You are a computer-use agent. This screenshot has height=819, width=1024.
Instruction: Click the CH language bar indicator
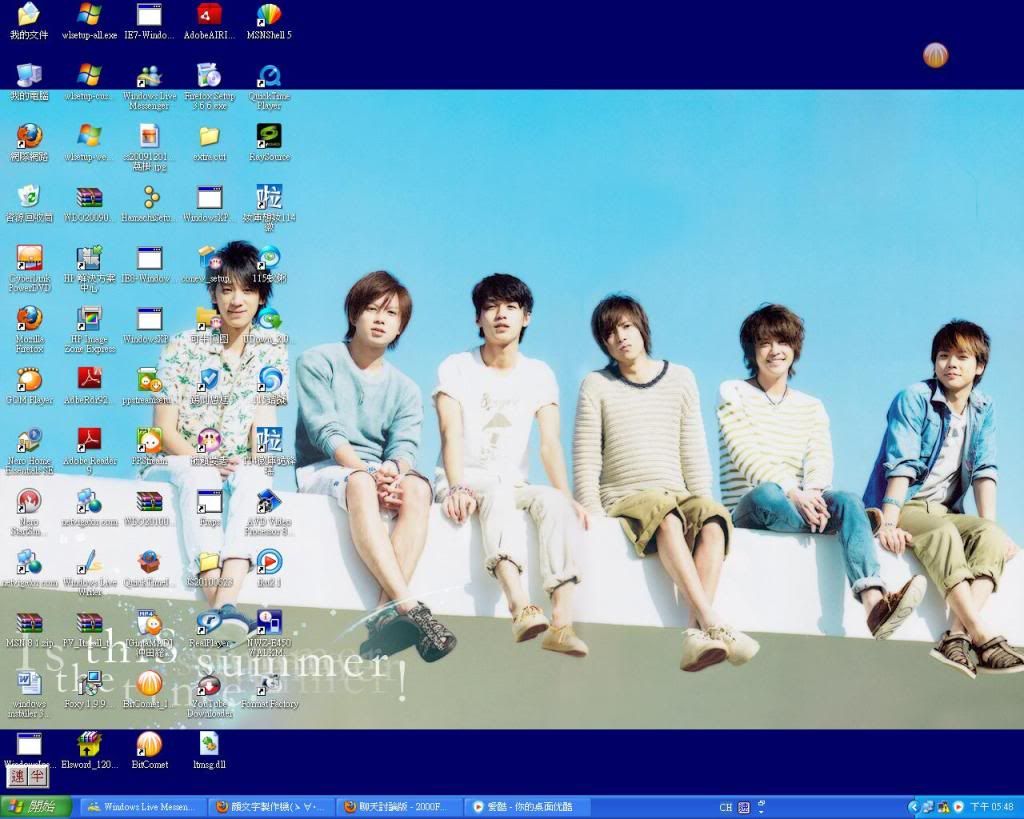pos(726,807)
